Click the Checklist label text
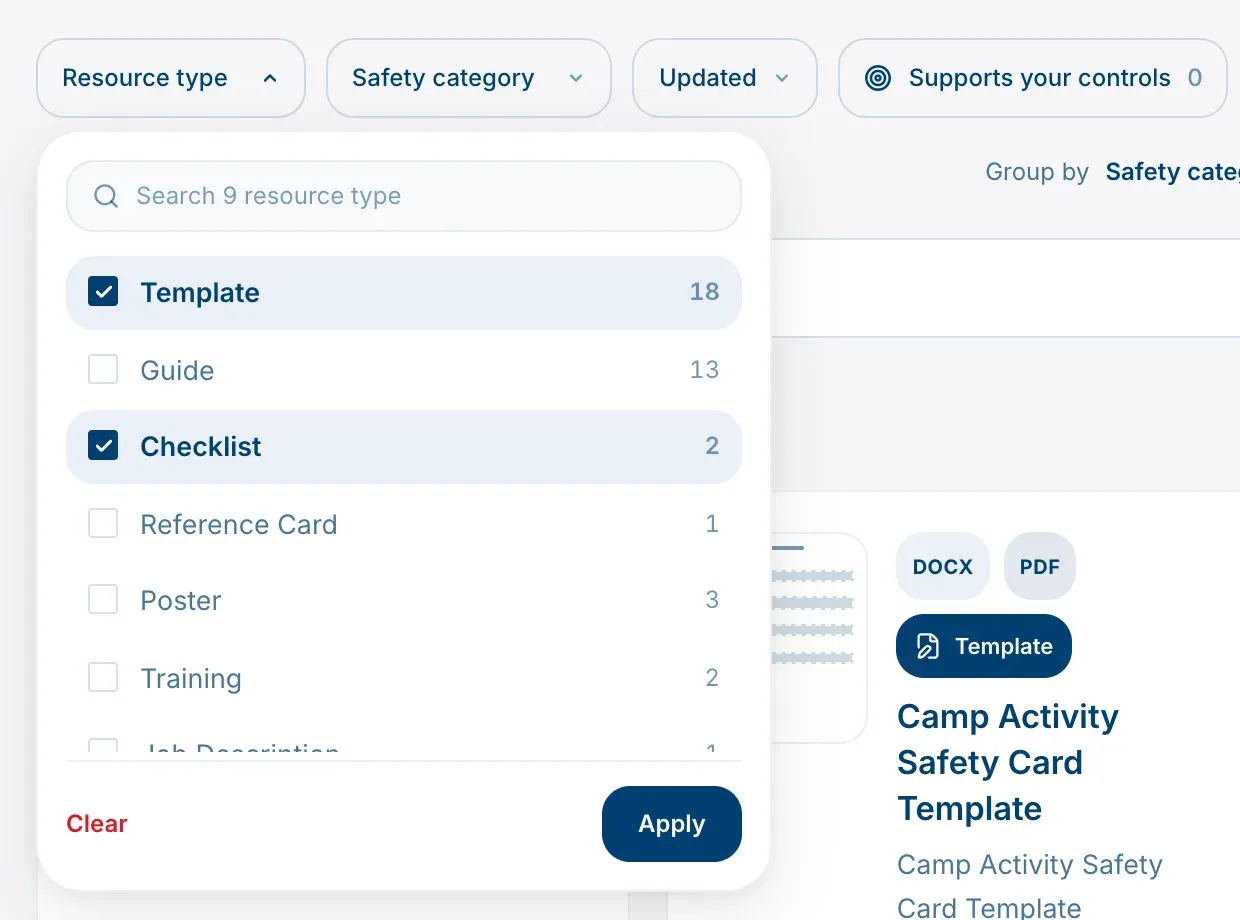Viewport: 1240px width, 920px height. 201,446
